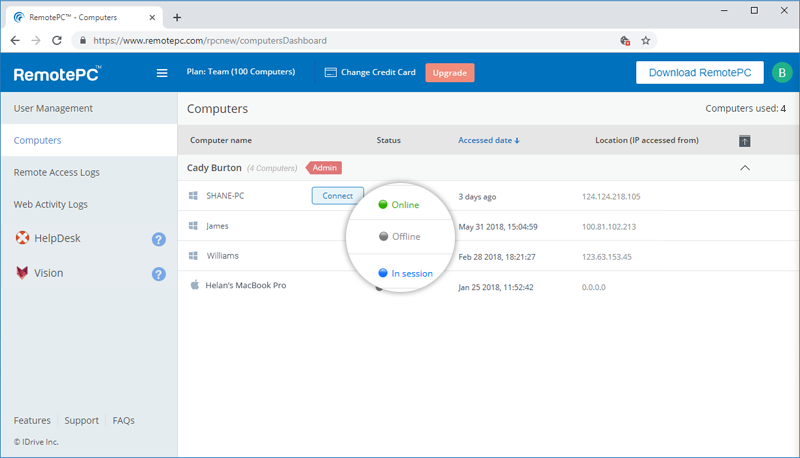Open the user avatar B profile menu
Viewport: 800px width, 458px height.
(782, 72)
